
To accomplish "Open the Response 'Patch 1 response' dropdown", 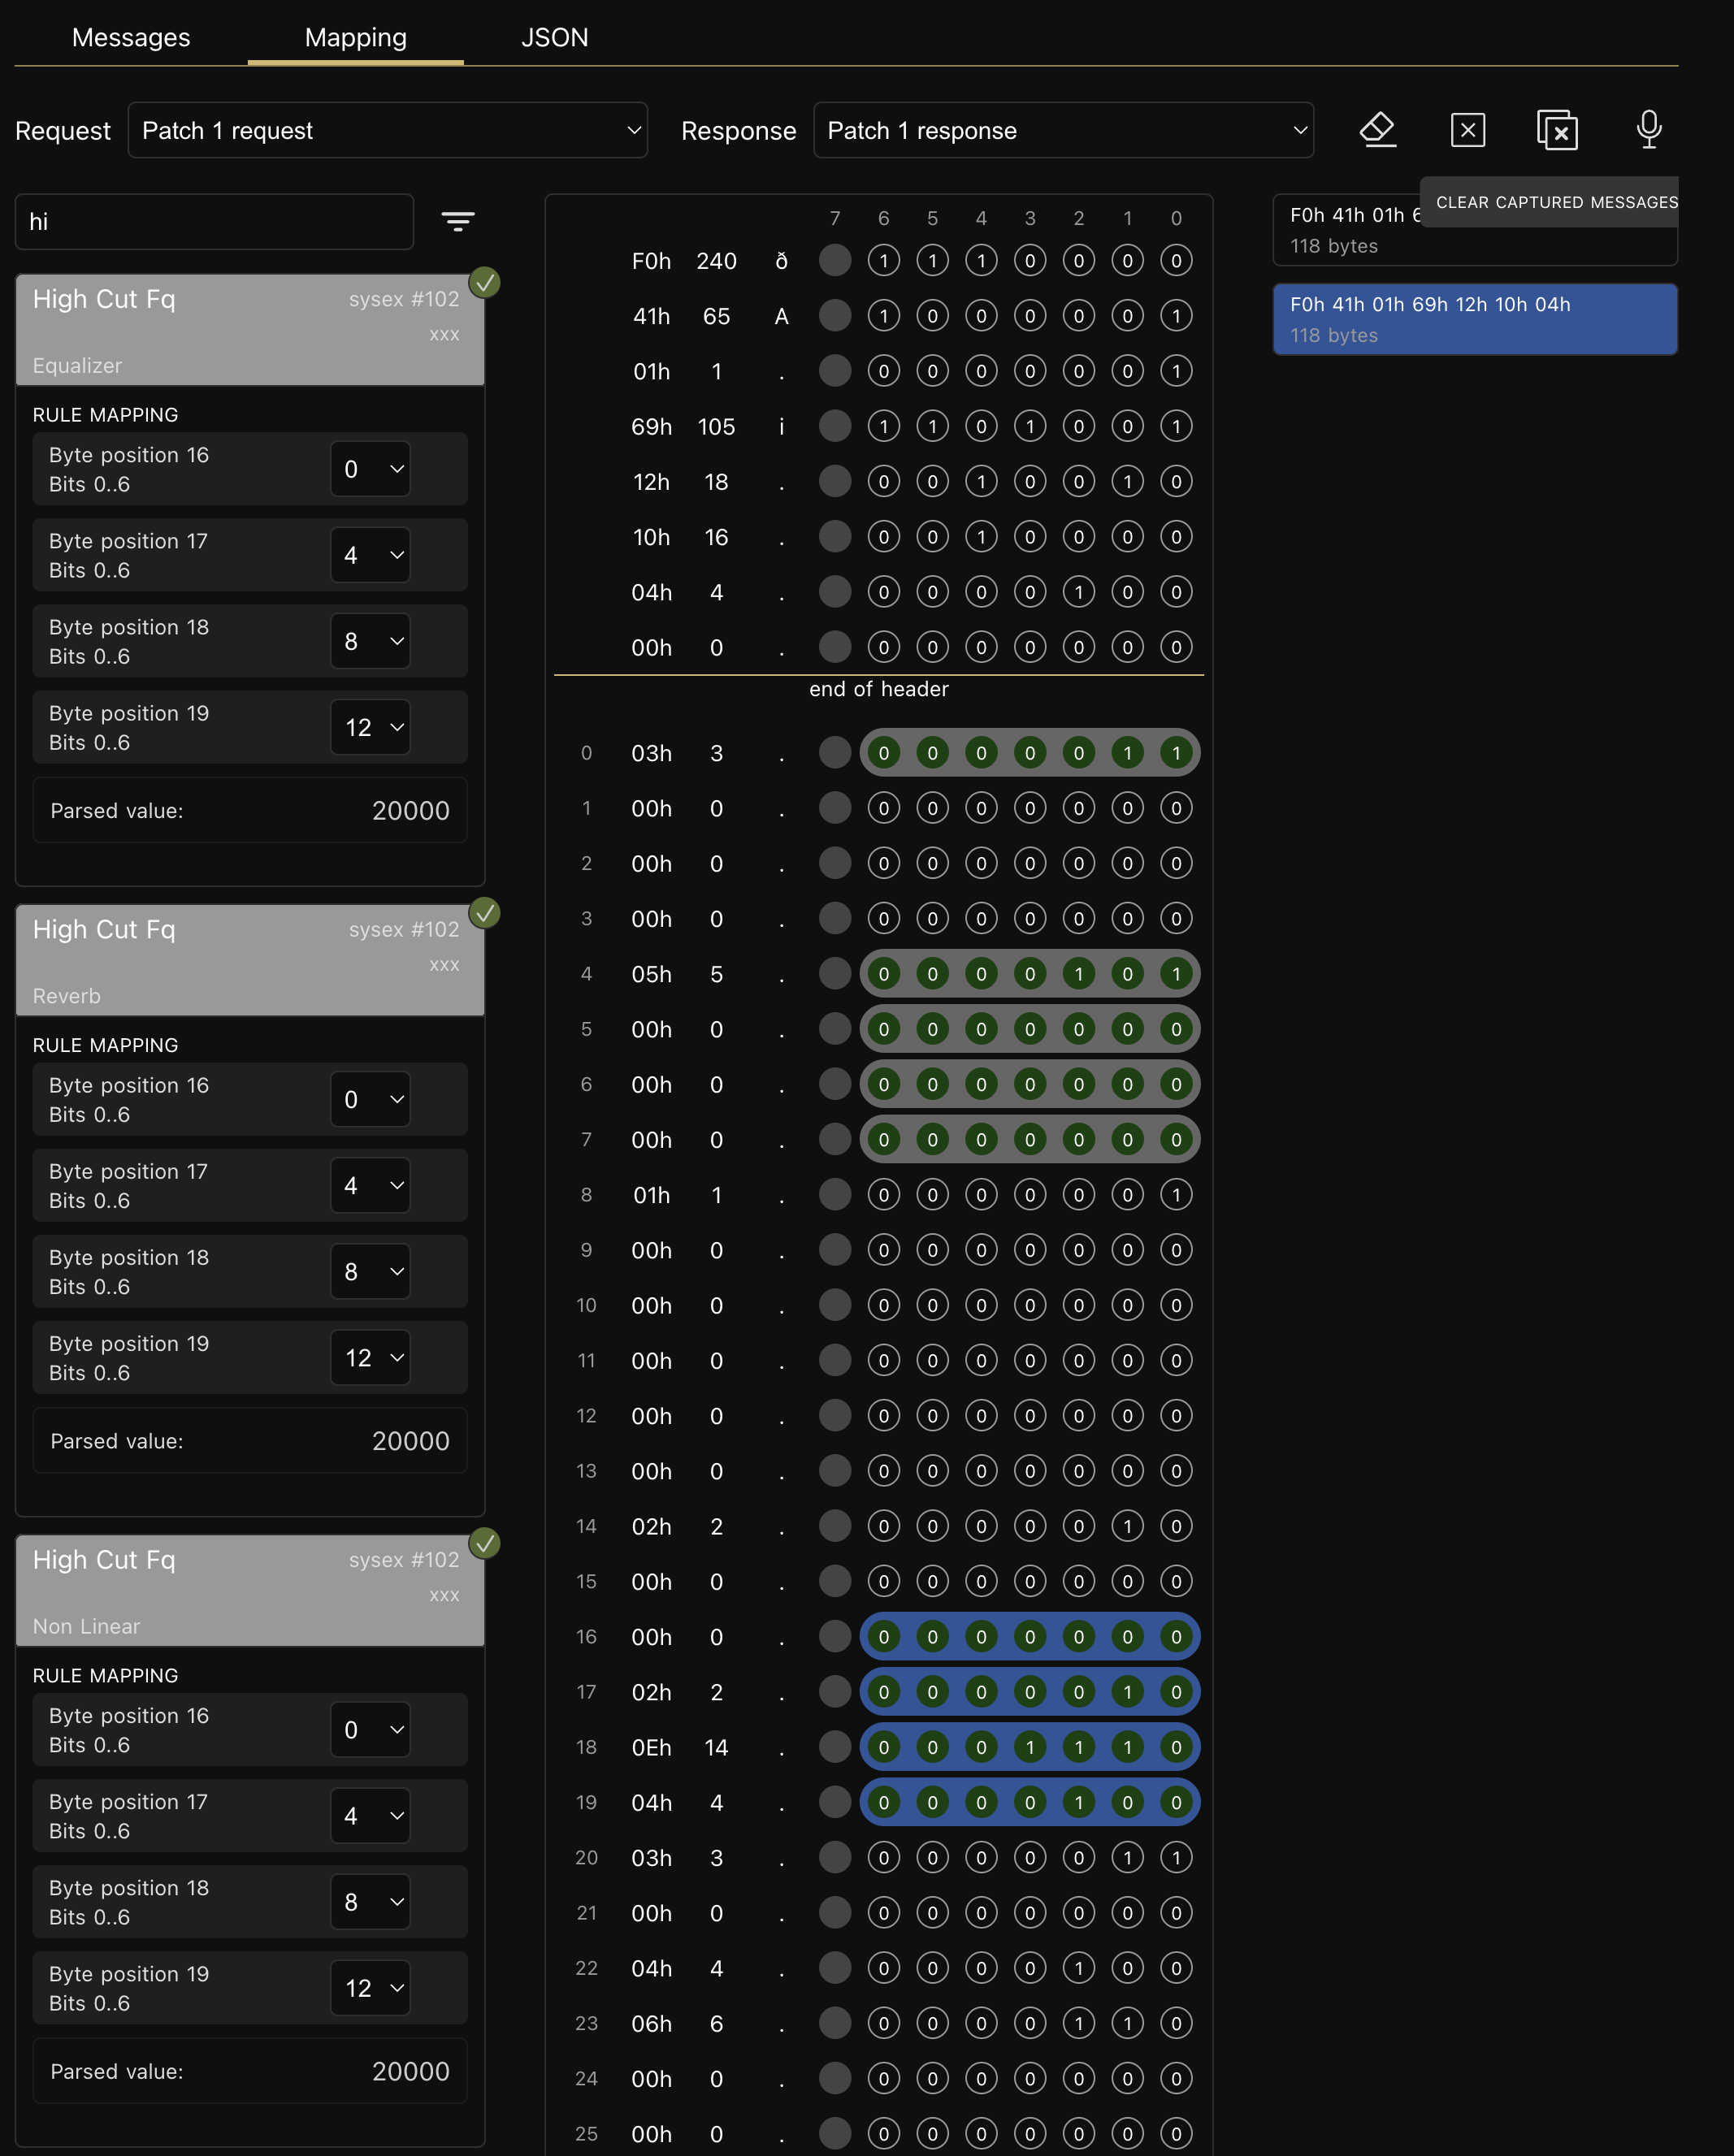I will (x=1063, y=130).
